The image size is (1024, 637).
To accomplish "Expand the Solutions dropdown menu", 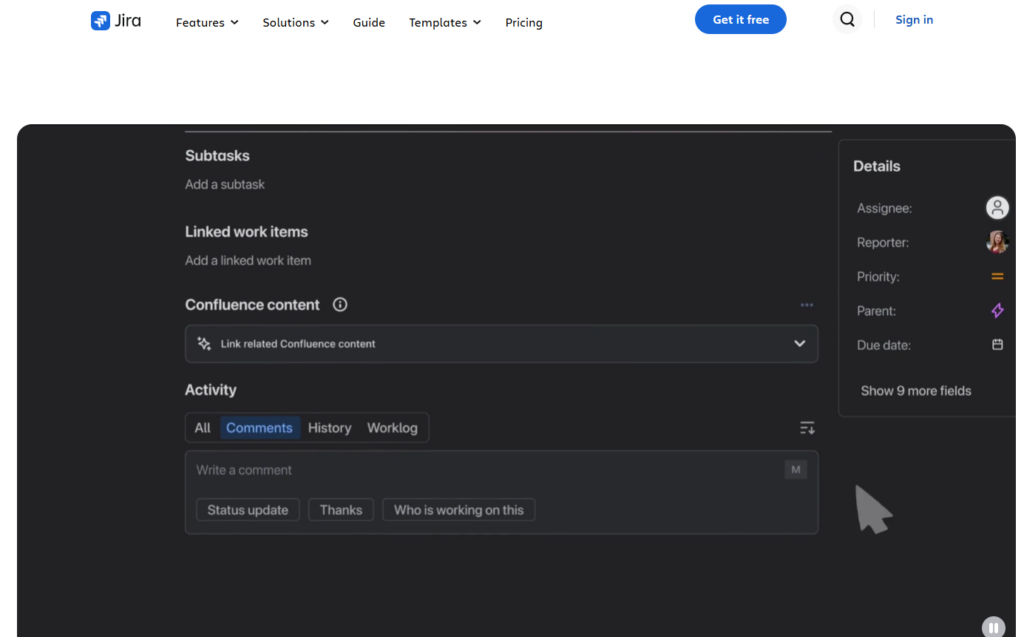I will (x=295, y=22).
